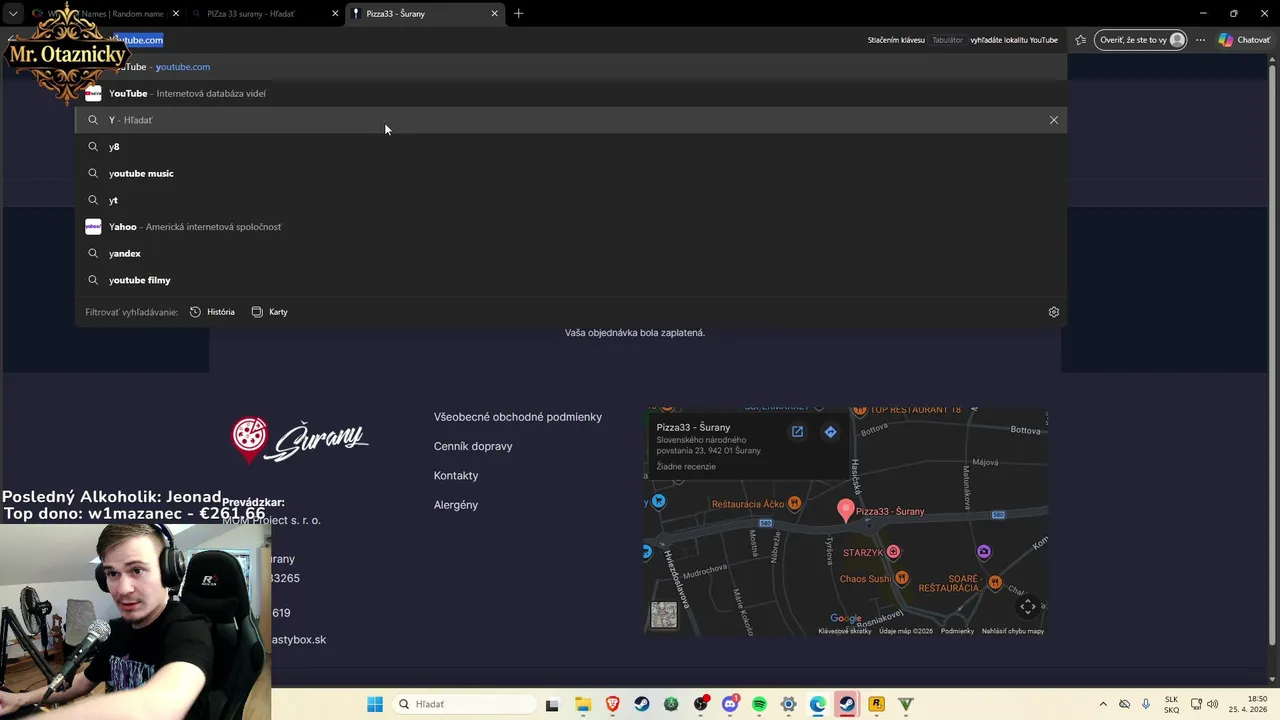Open the Kontakty link
Image resolution: width=1280 pixels, height=720 pixels.
[456, 476]
